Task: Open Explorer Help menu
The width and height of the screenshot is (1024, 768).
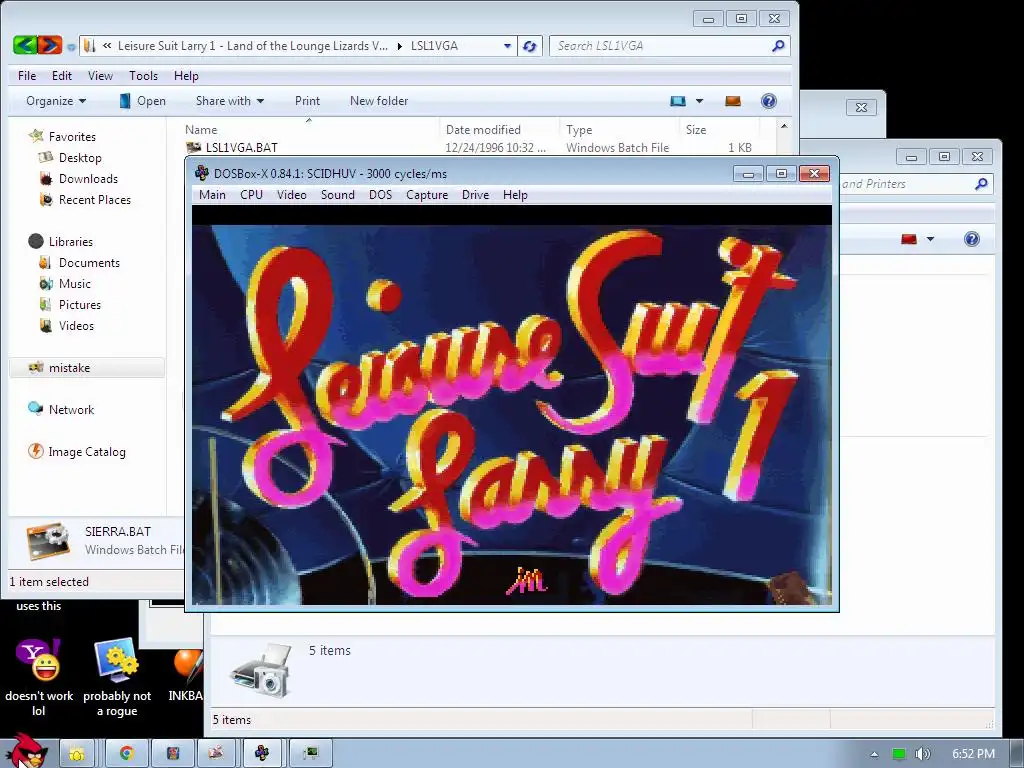Action: point(186,76)
